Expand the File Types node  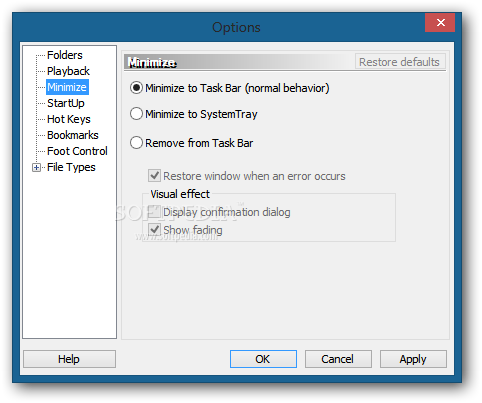coord(36,167)
